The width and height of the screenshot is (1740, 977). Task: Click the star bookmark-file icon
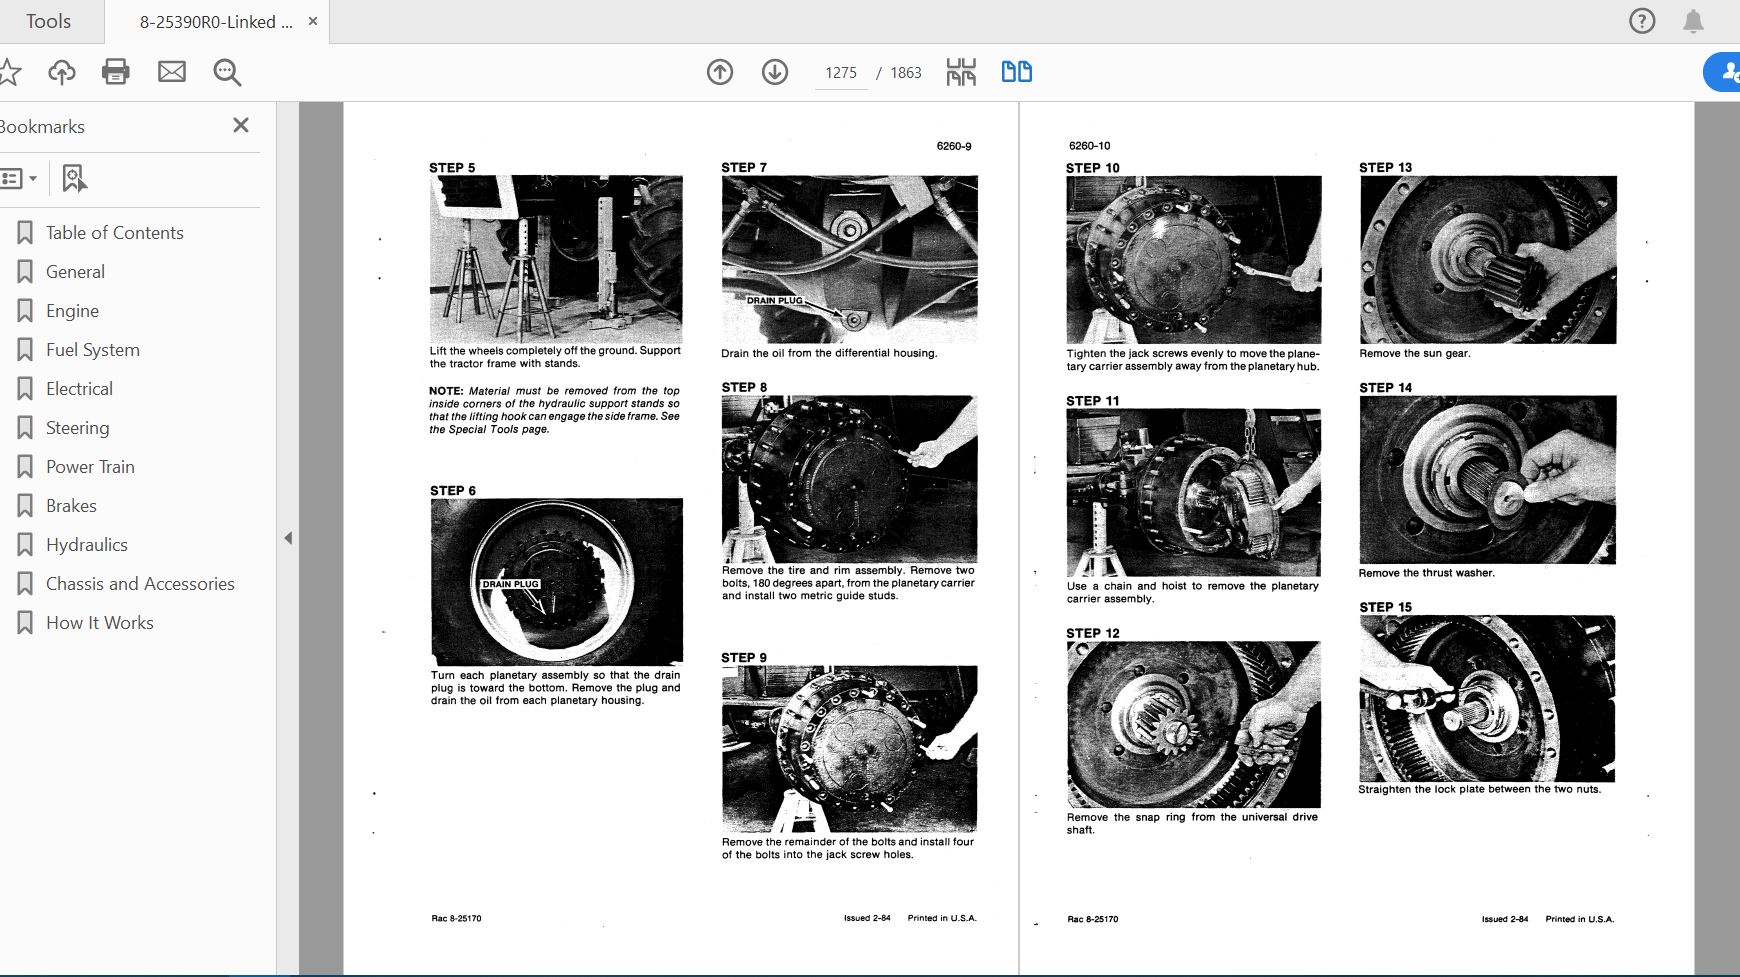[9, 72]
